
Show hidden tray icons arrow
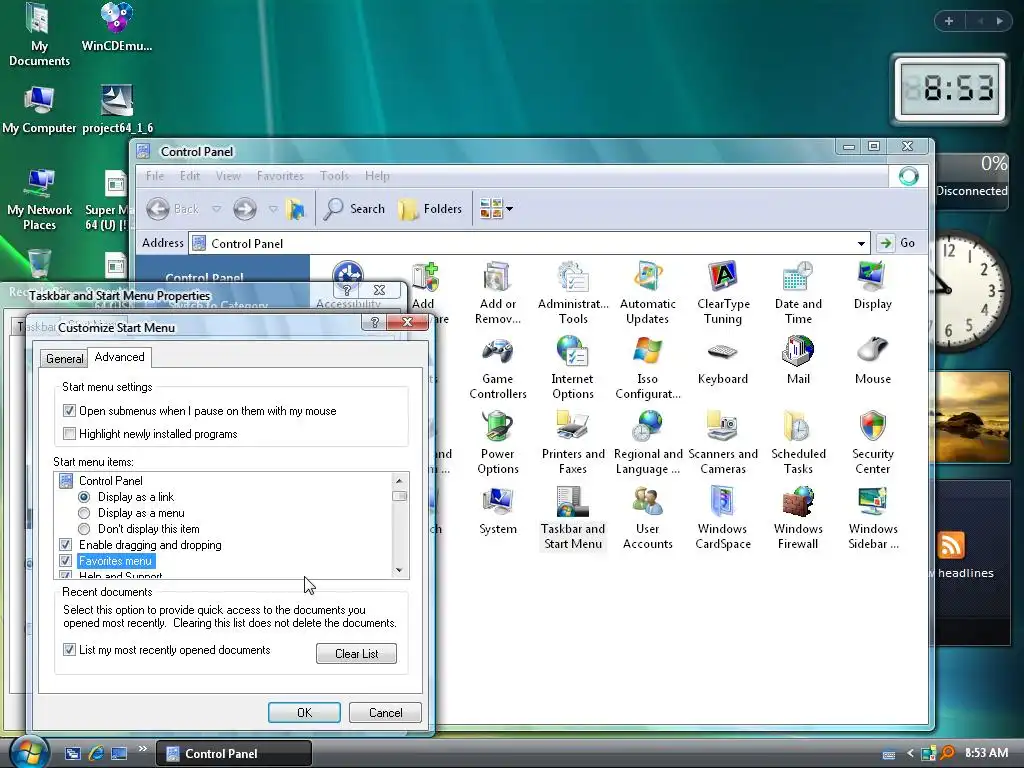[910, 753]
